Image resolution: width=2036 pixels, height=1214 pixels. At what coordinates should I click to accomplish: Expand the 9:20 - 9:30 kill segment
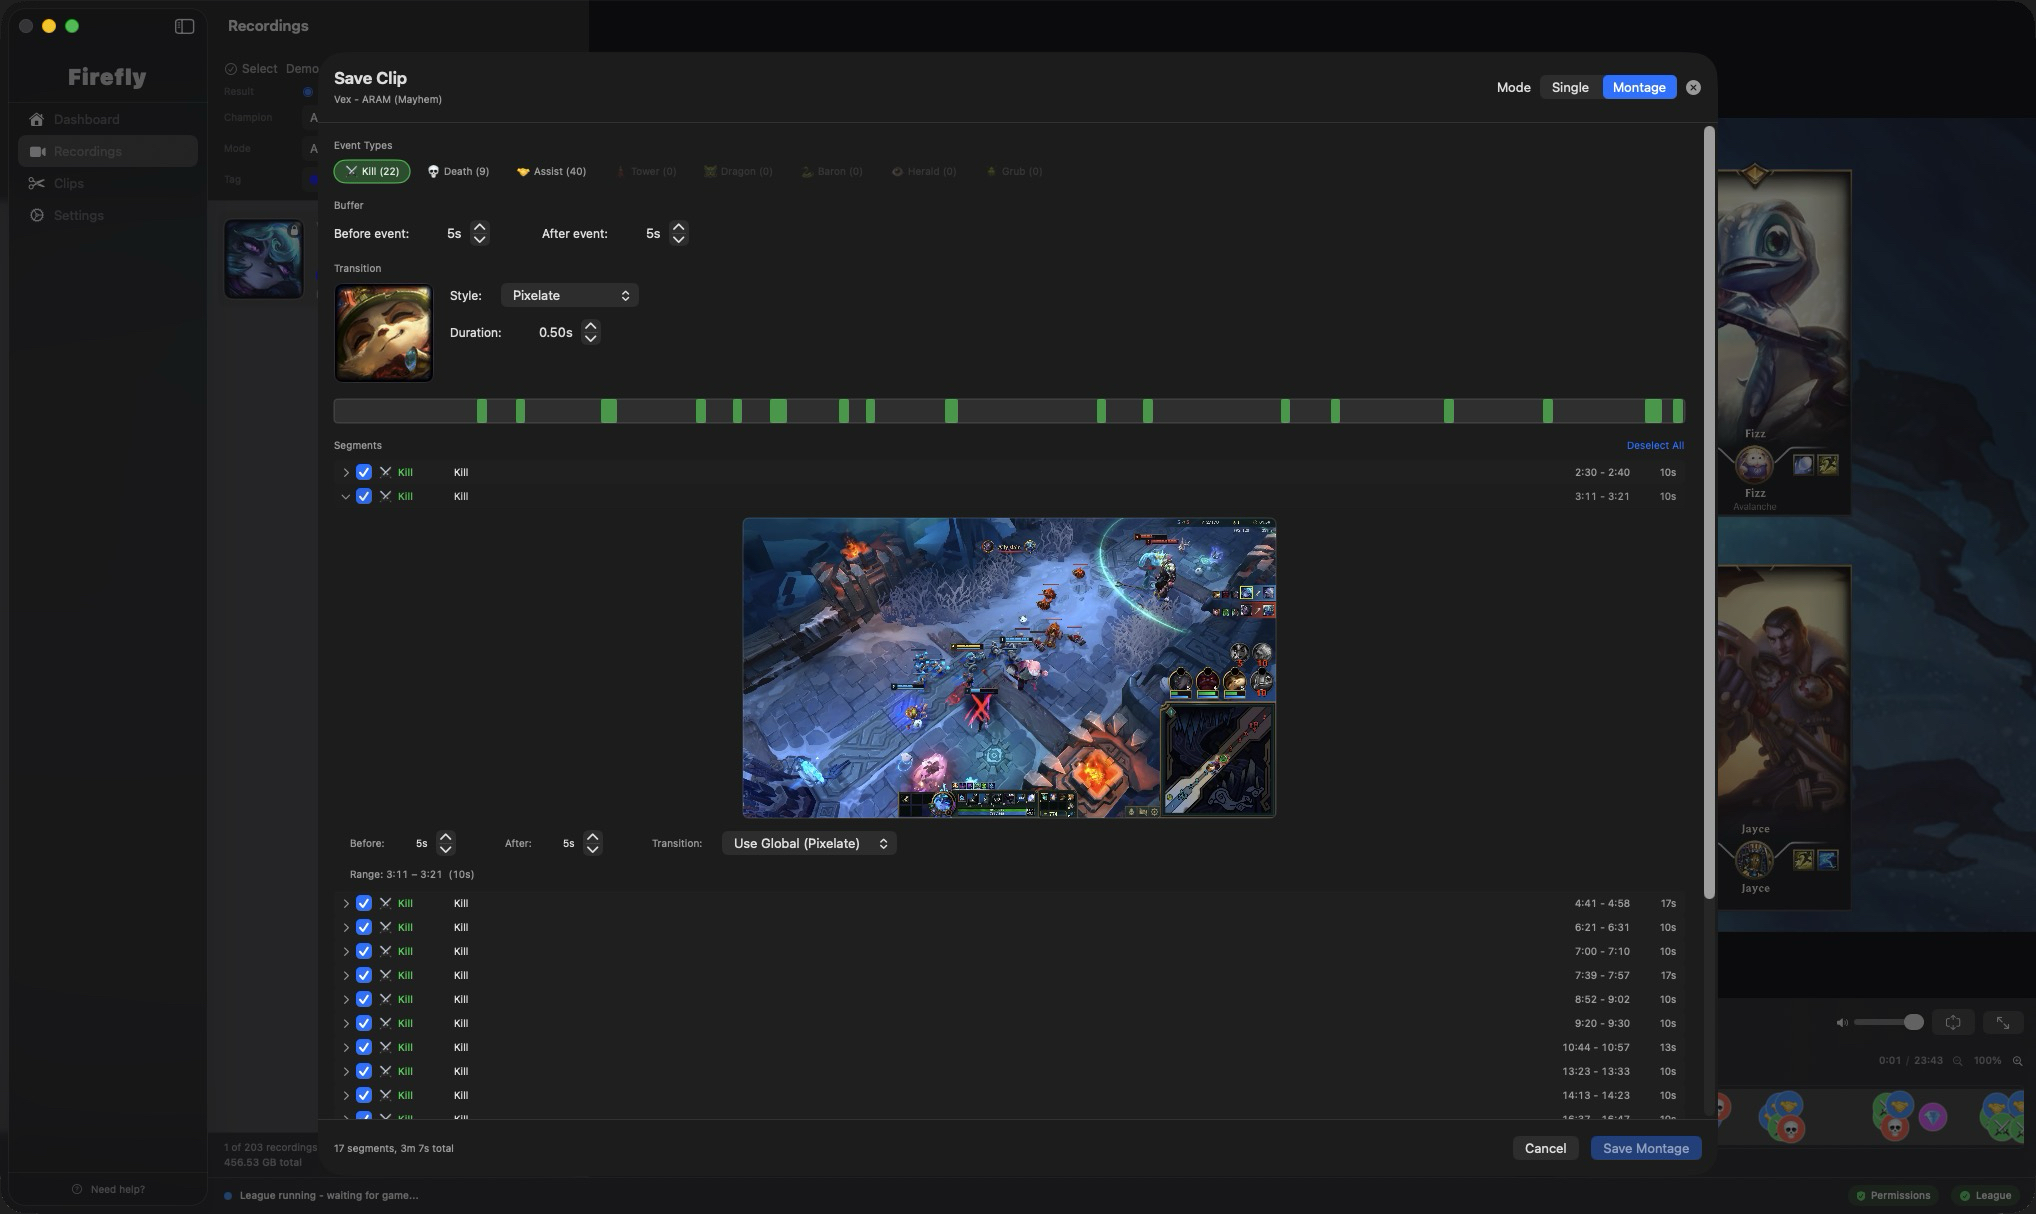[346, 1023]
